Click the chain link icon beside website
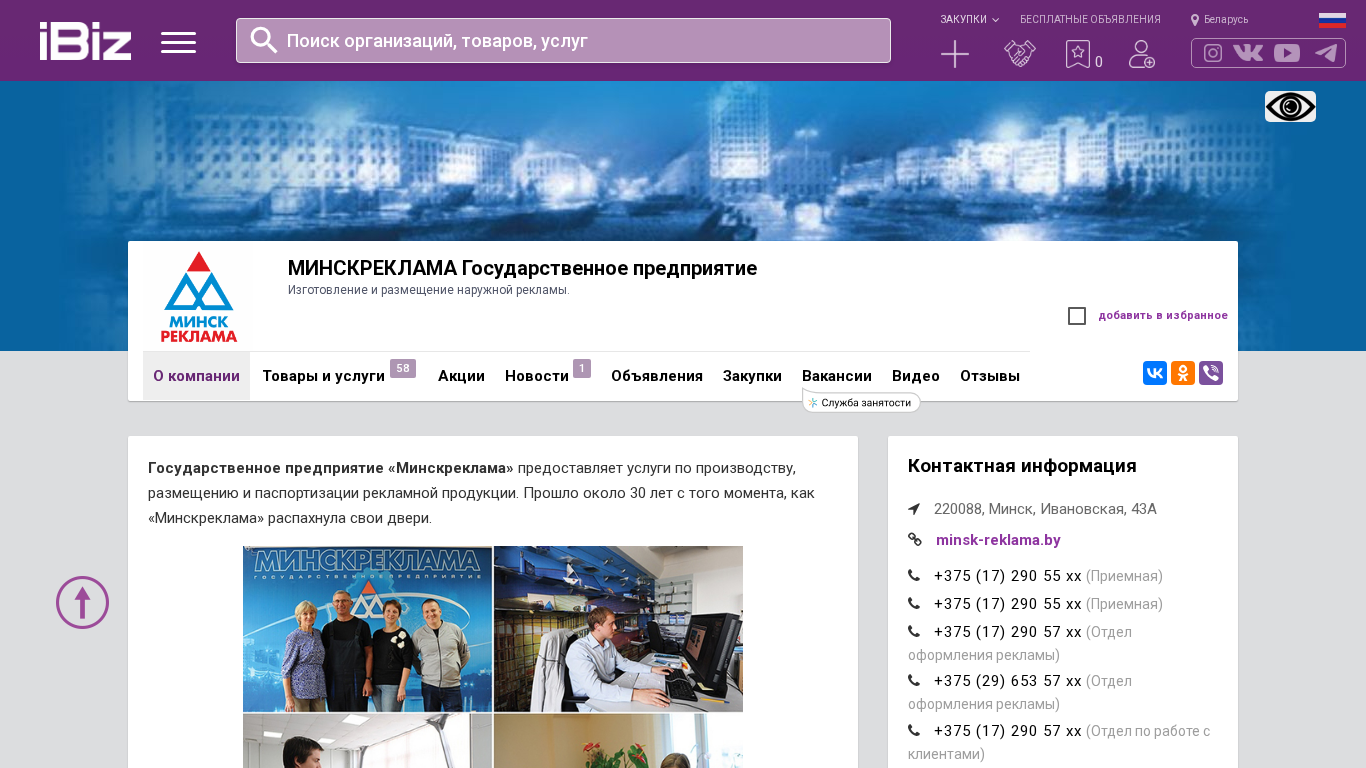The image size is (1366, 768). pyautogui.click(x=915, y=539)
